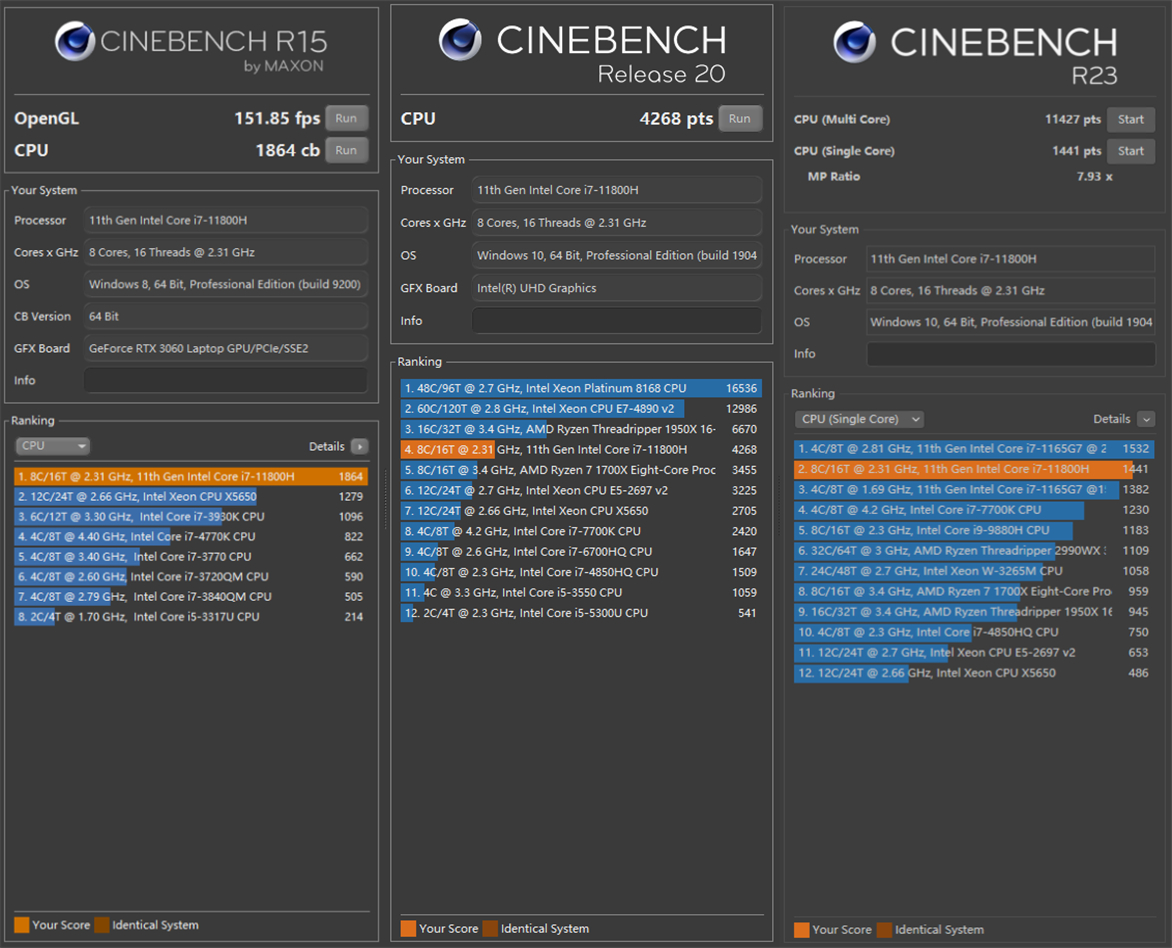The width and height of the screenshot is (1172, 948).
Task: Start the CPU Single Core test
Action: pos(1130,151)
